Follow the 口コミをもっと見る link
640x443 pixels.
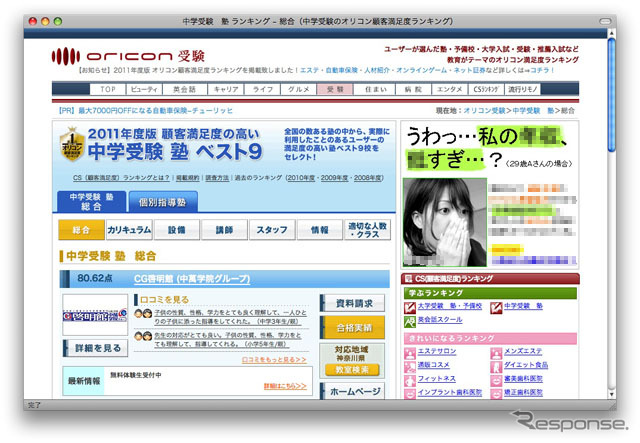(x=274, y=358)
